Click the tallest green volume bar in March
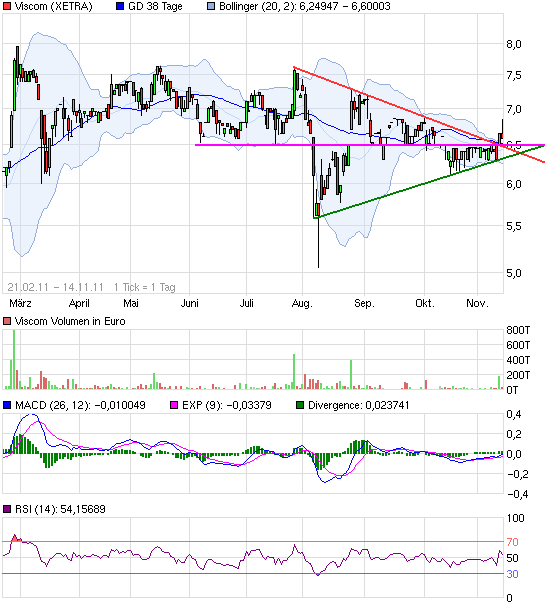The width and height of the screenshot is (545, 606). click(14, 359)
